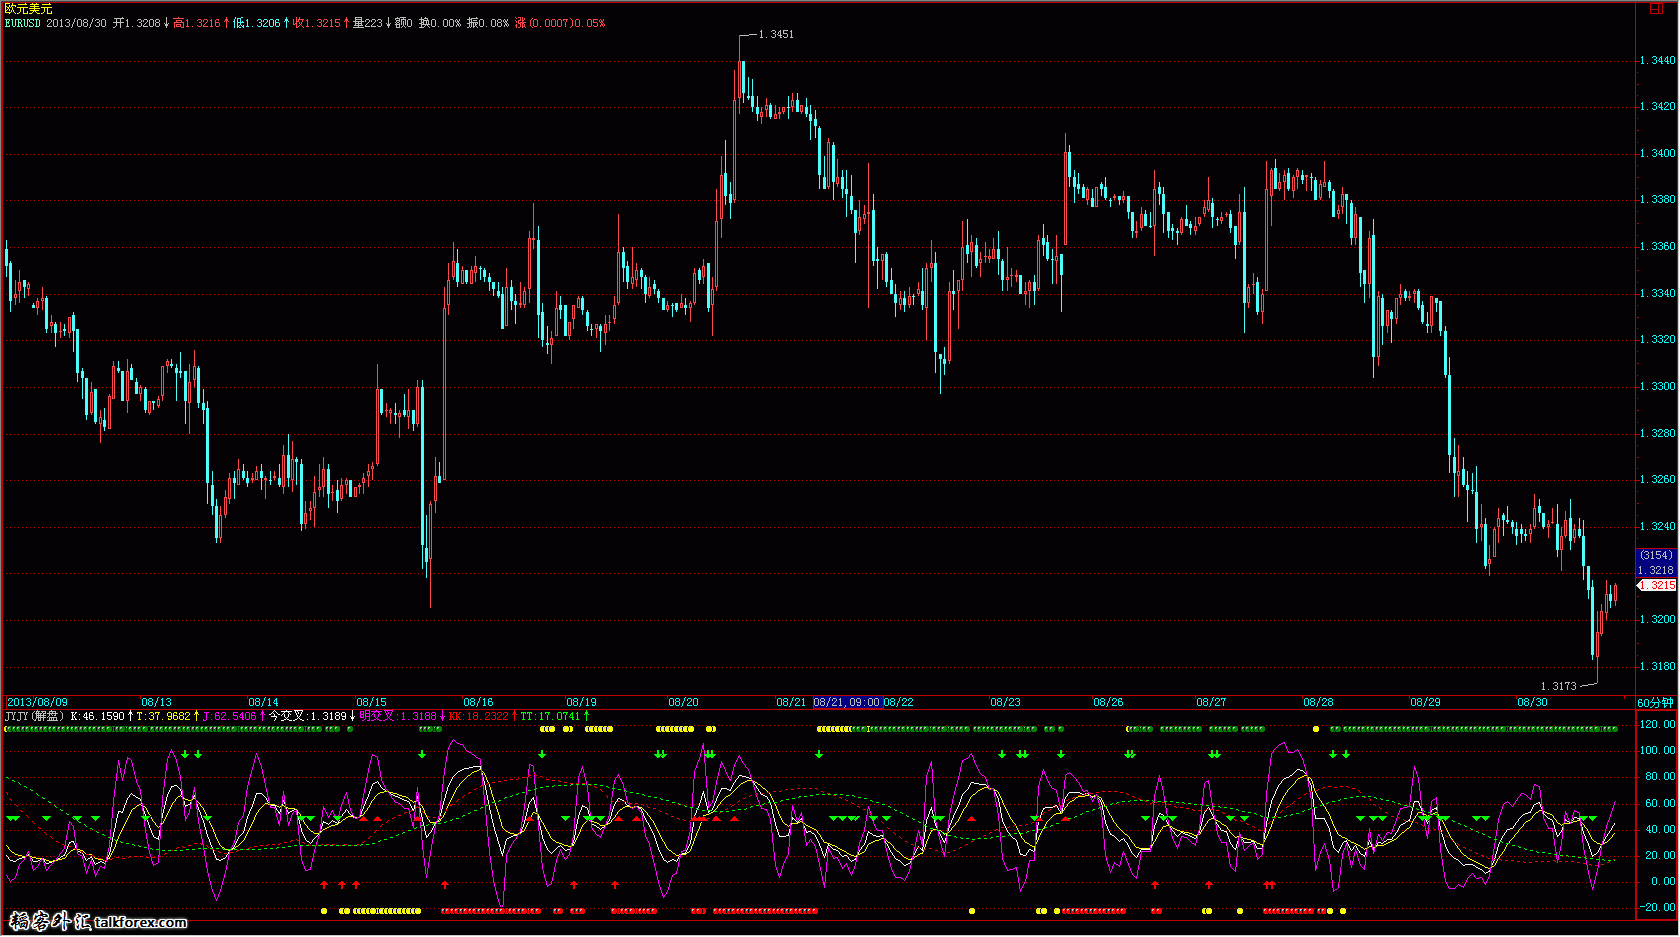Screen dimensions: 1680x937
Task: Click the 100.00 level on the indicator axis
Action: click(1657, 750)
